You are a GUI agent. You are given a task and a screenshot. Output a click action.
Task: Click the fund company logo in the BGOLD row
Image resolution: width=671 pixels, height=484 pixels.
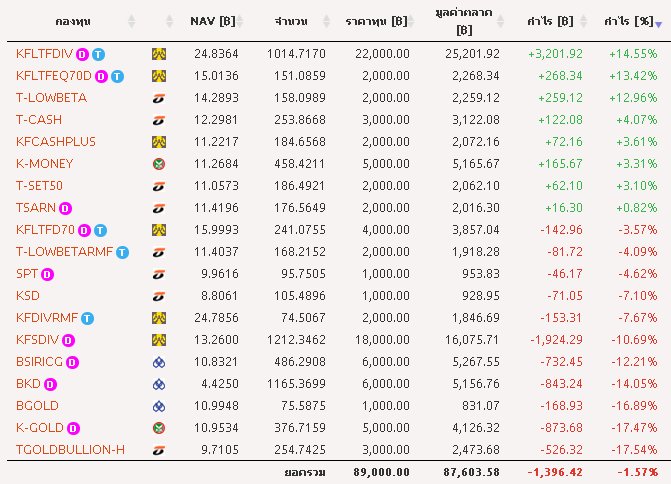pos(159,406)
